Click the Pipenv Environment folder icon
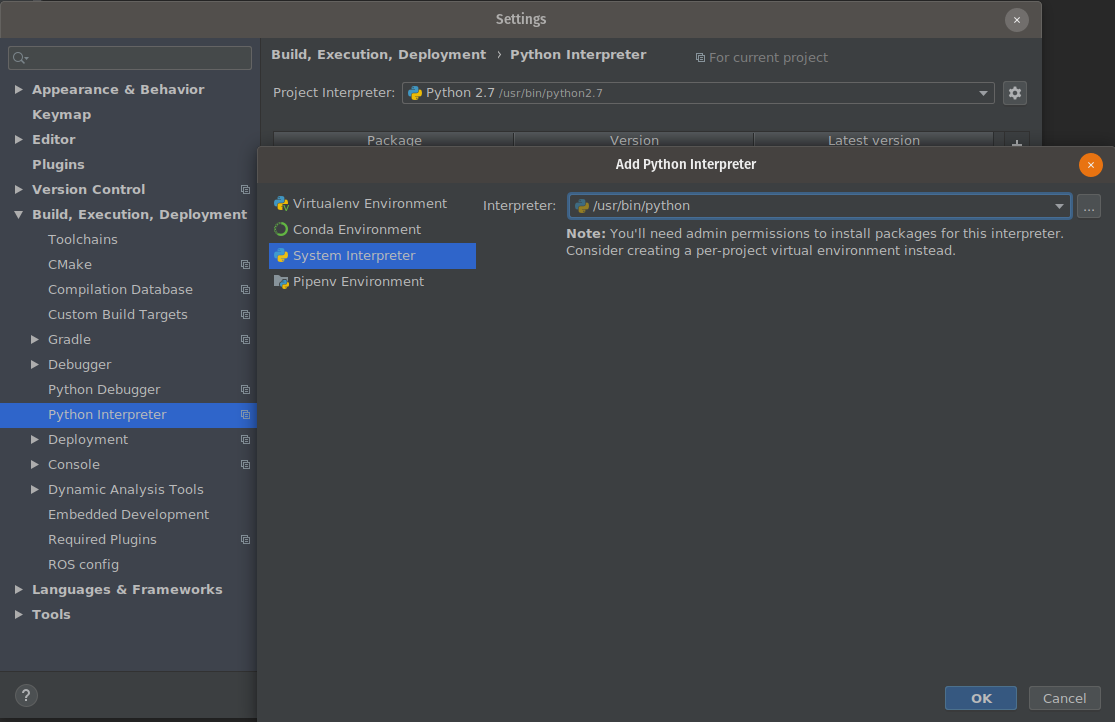Screen dimensions: 1115x722 [282, 282]
